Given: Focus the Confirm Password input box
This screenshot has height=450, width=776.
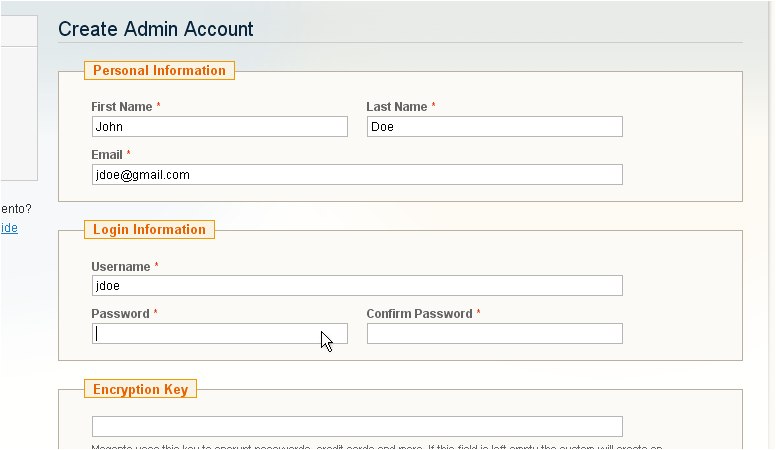Looking at the screenshot, I should coord(494,334).
